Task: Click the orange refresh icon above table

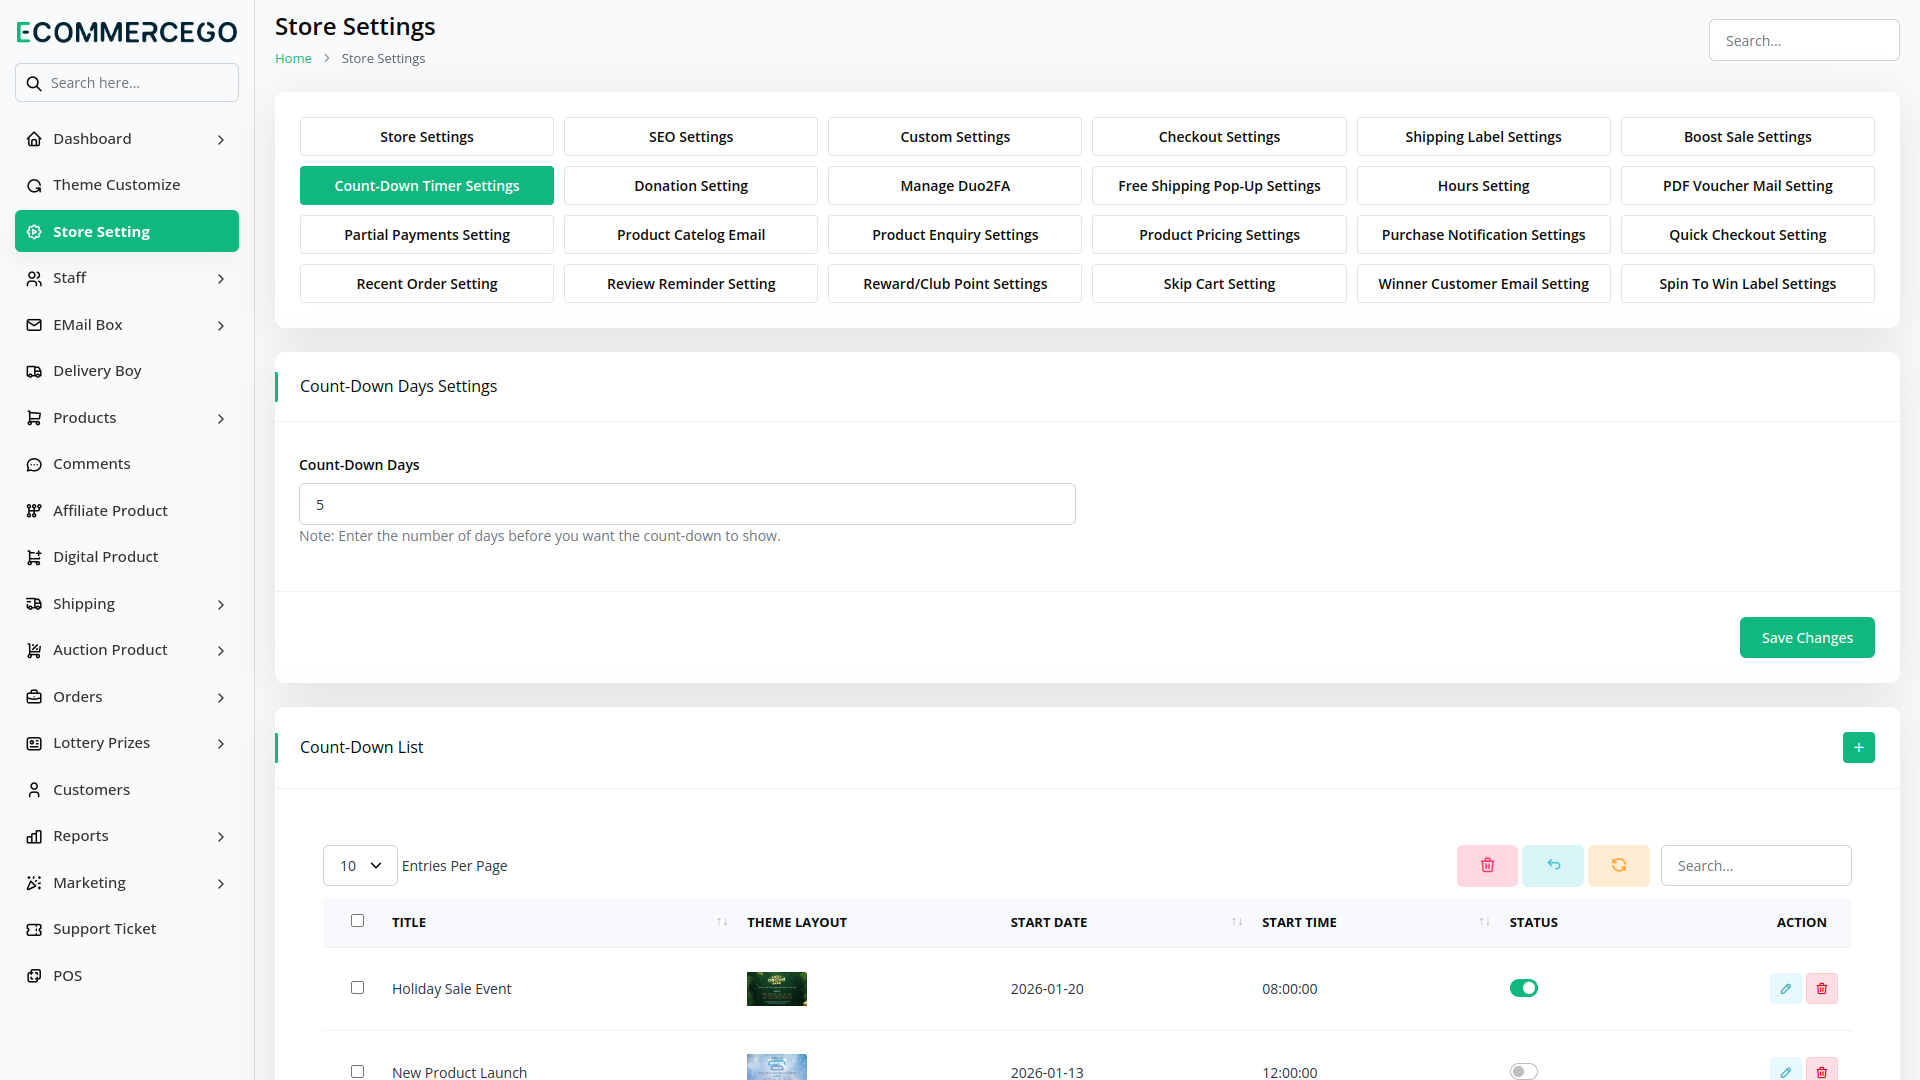Action: pos(1619,866)
